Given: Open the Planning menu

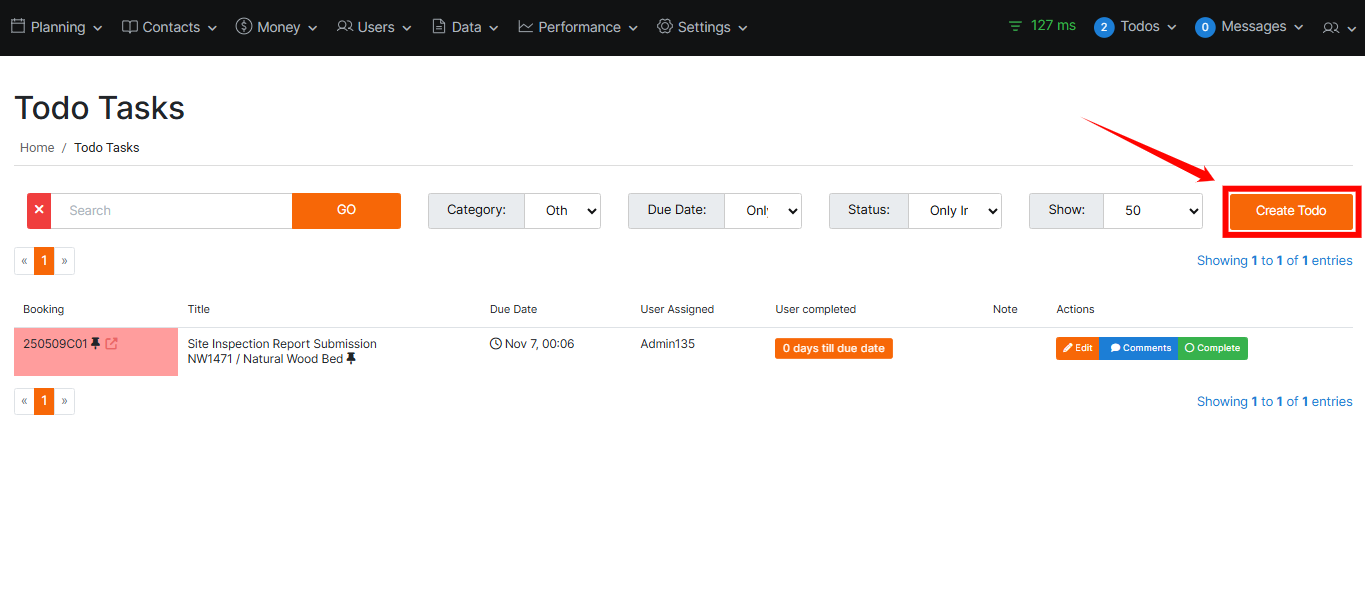Looking at the screenshot, I should (57, 27).
